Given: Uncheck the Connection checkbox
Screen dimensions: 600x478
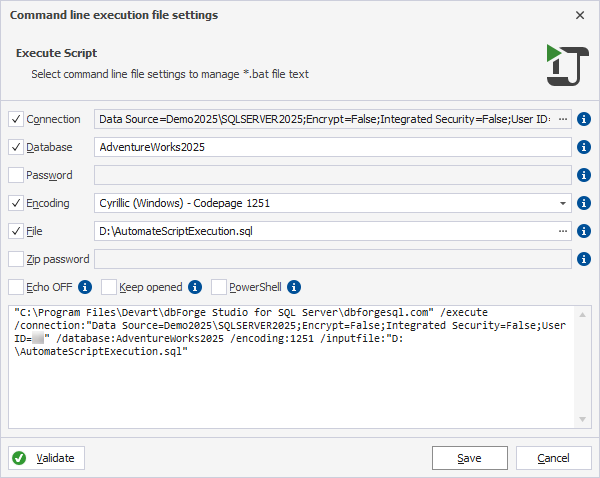Looking at the screenshot, I should (16, 119).
